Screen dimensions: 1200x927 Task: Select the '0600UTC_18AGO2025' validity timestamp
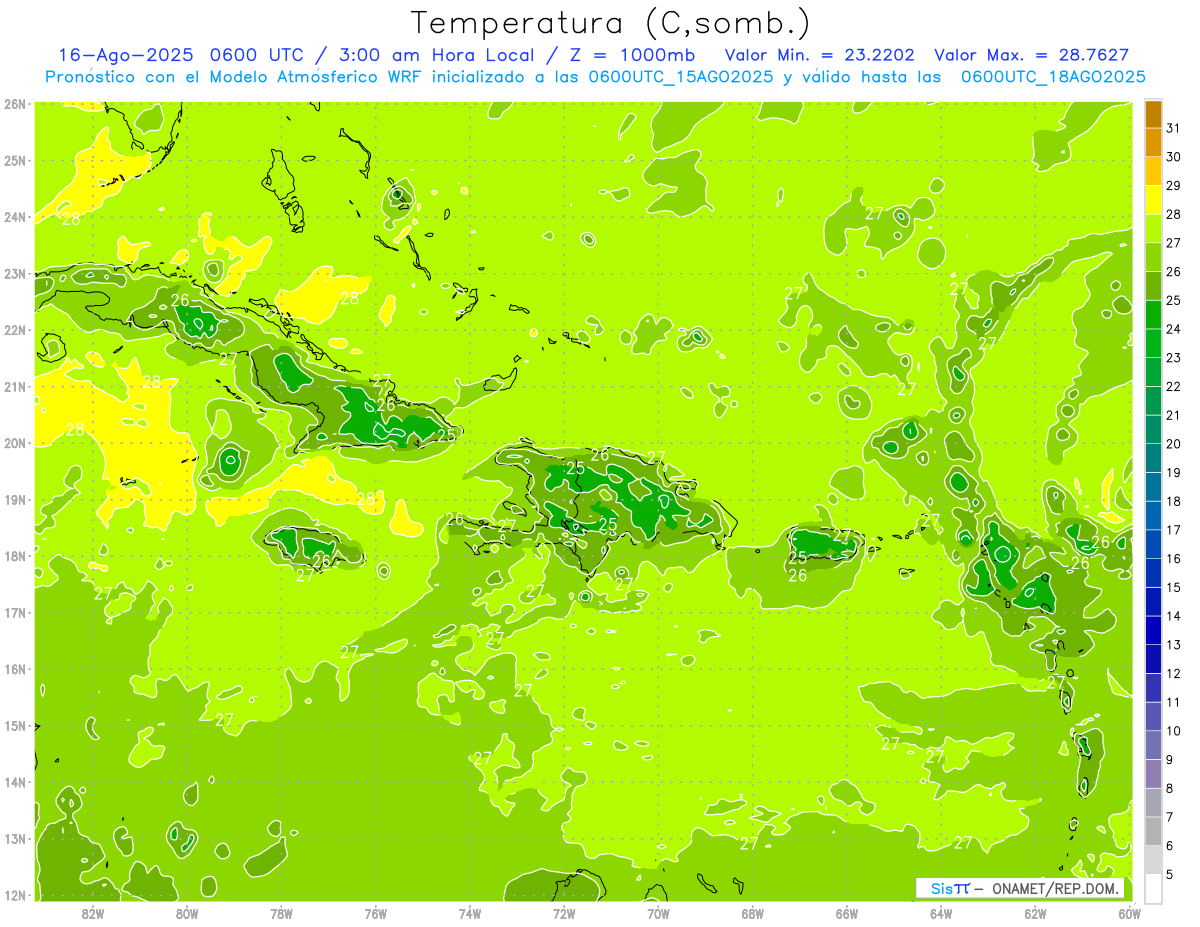pyautogui.click(x=1053, y=77)
